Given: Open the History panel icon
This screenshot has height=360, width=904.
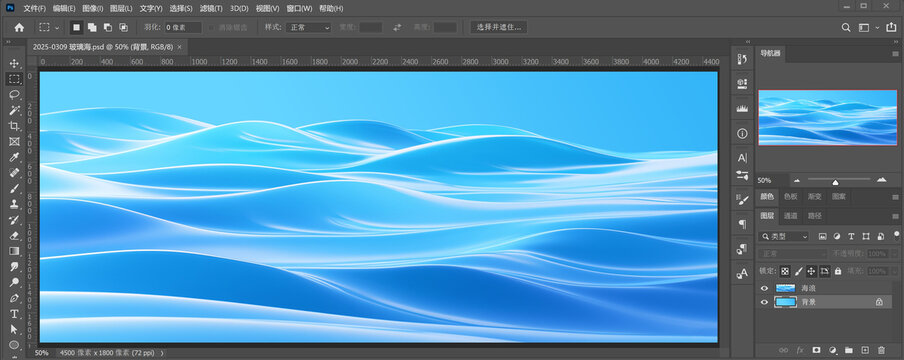Looking at the screenshot, I should 742,58.
